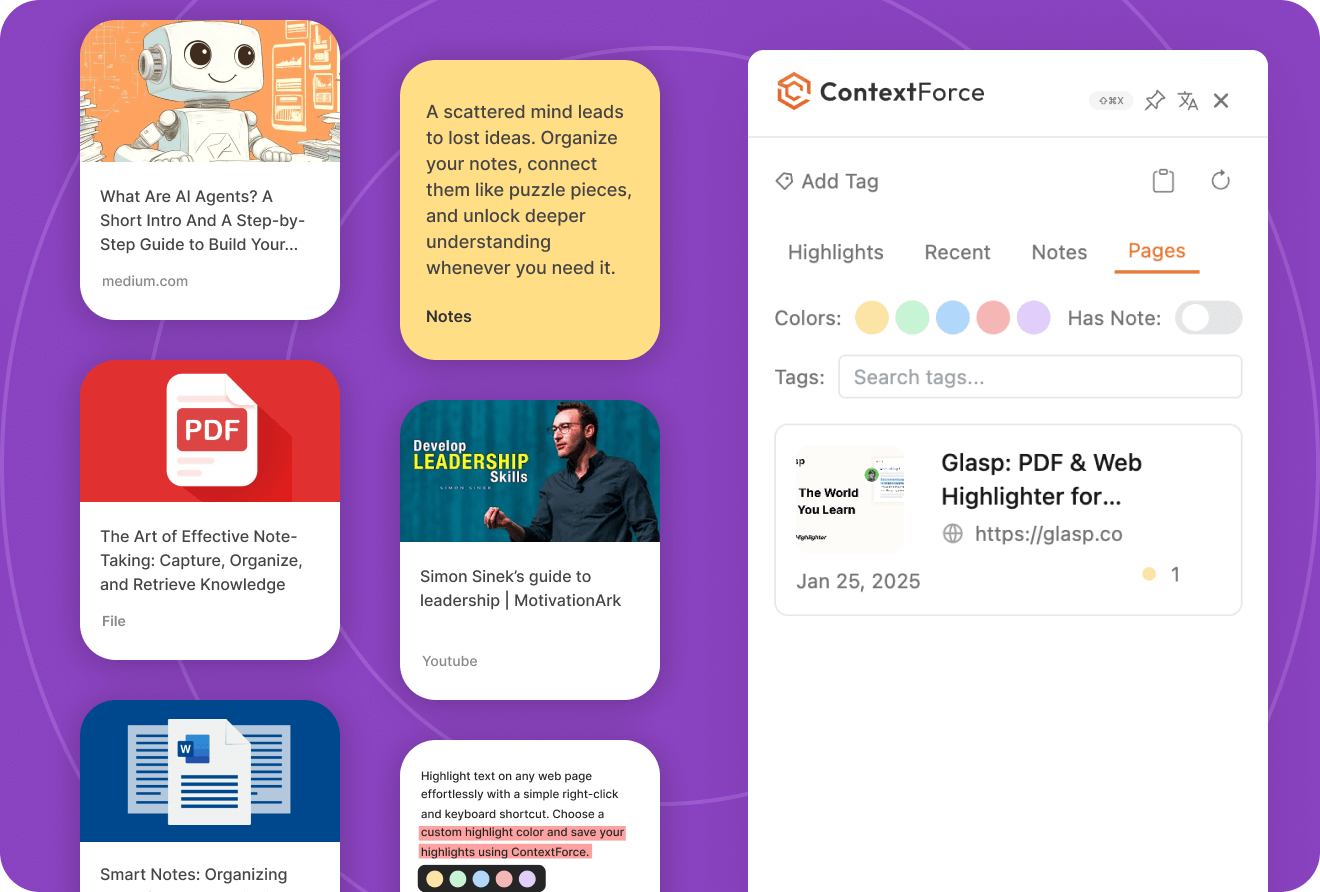
Task: Click the refresh icon
Action: coord(1220,181)
